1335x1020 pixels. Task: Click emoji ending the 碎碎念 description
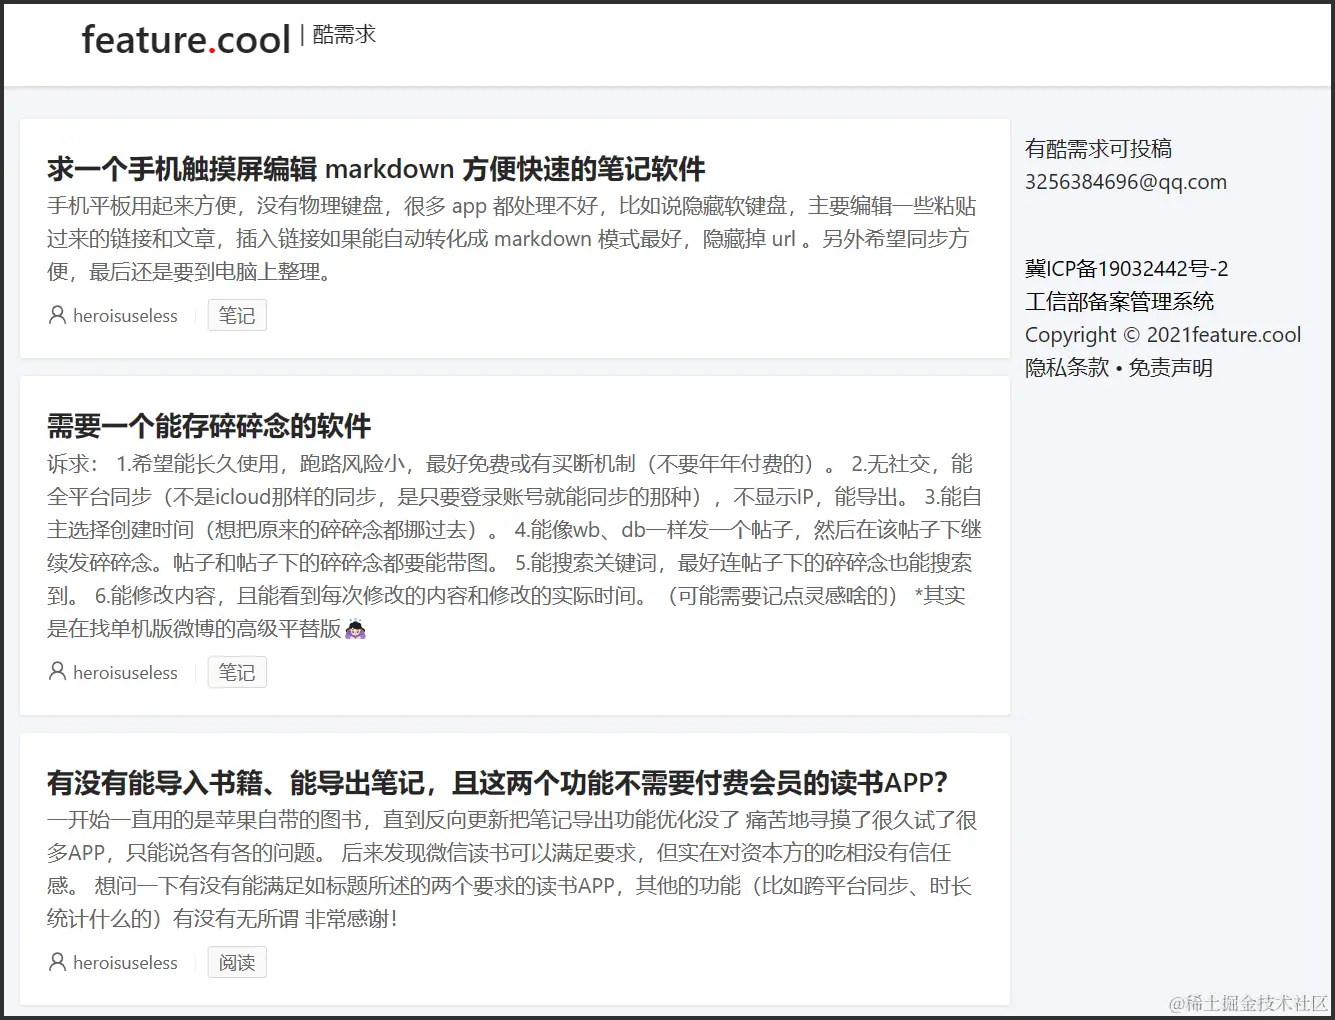(355, 629)
